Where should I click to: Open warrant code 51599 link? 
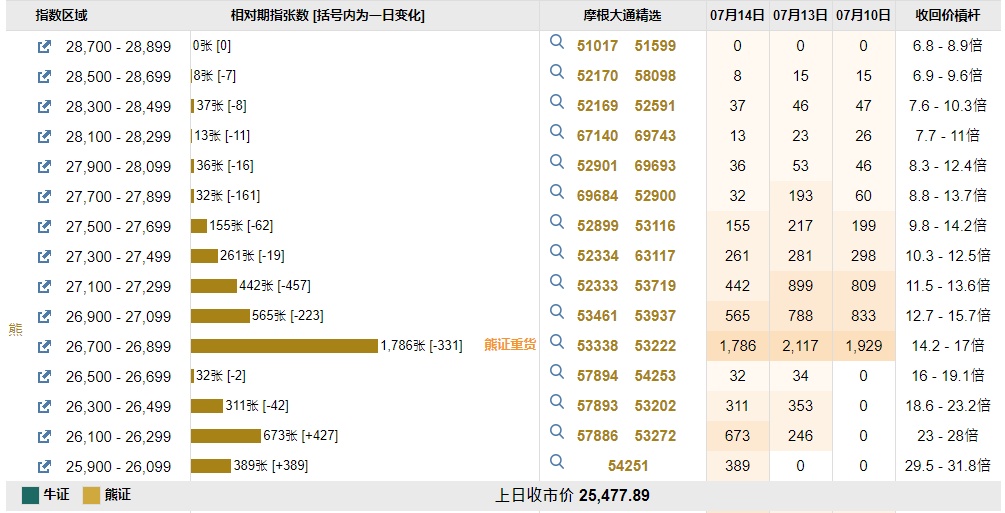click(x=655, y=46)
